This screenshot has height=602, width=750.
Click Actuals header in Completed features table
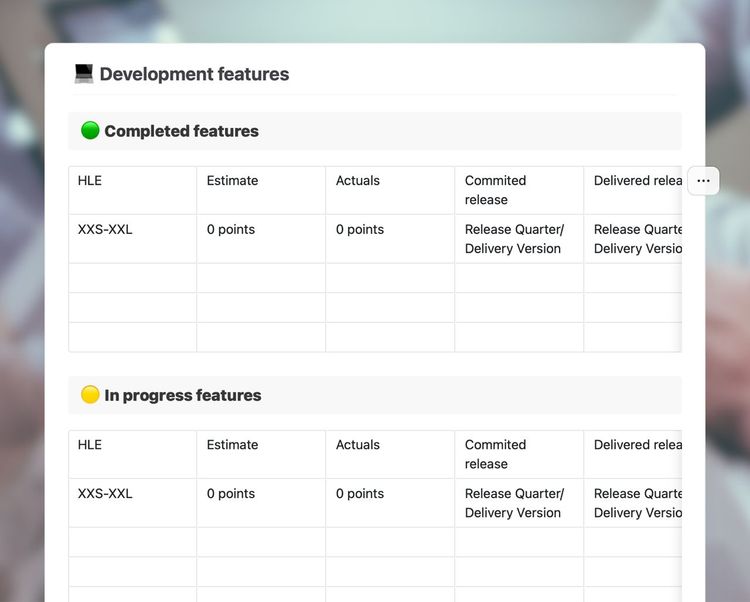point(358,181)
